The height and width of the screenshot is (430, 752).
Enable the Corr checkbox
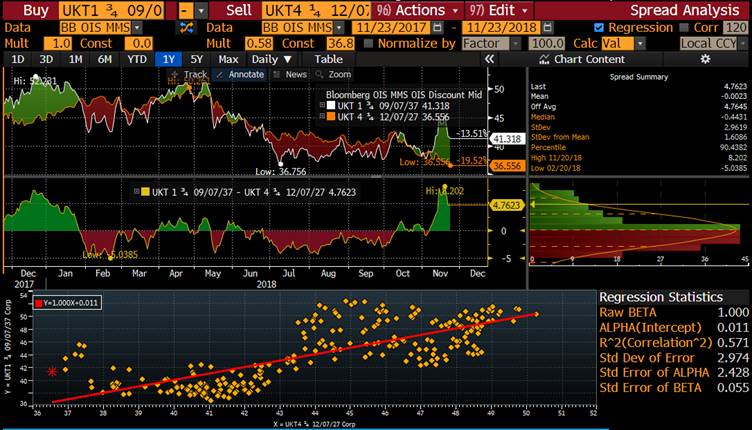click(x=685, y=27)
